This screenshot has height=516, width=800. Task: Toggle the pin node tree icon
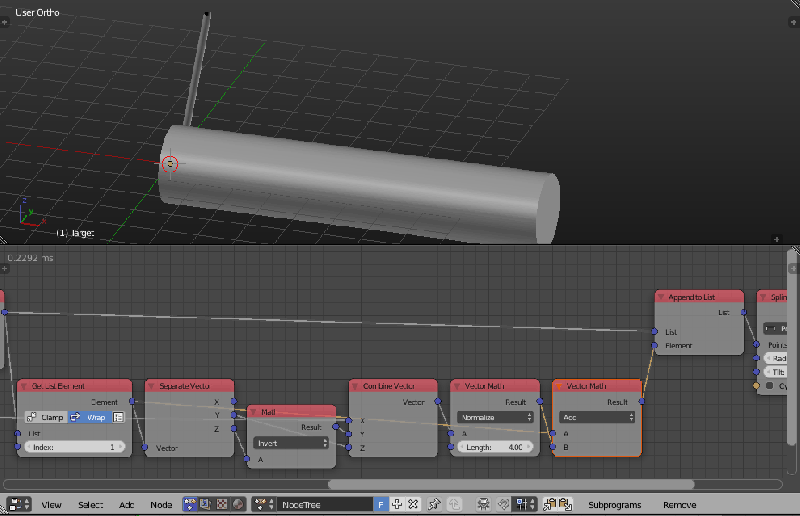pyautogui.click(x=434, y=504)
